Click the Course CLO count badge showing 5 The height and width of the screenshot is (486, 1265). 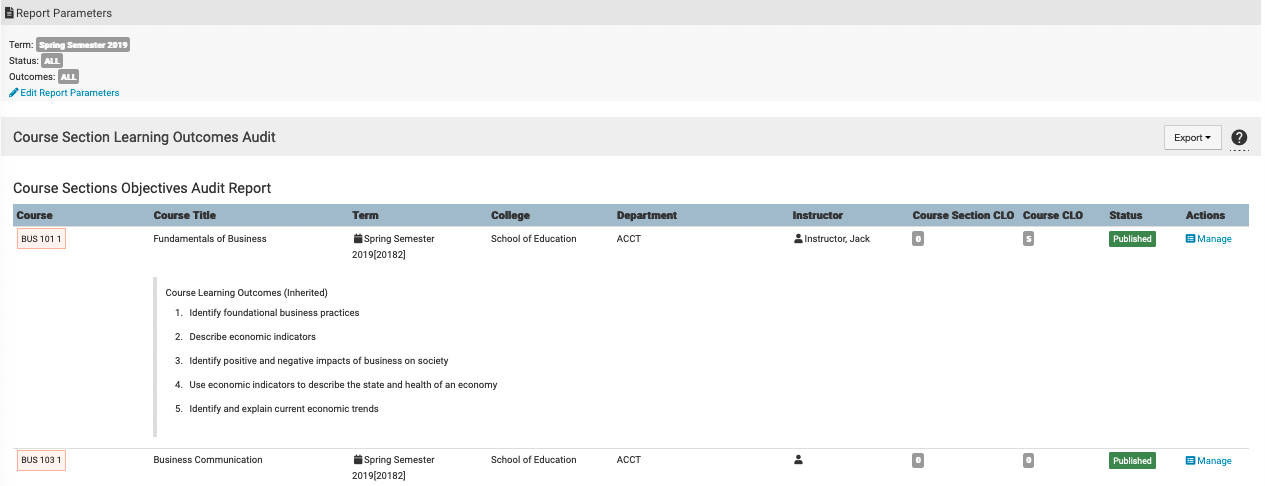coord(1028,239)
